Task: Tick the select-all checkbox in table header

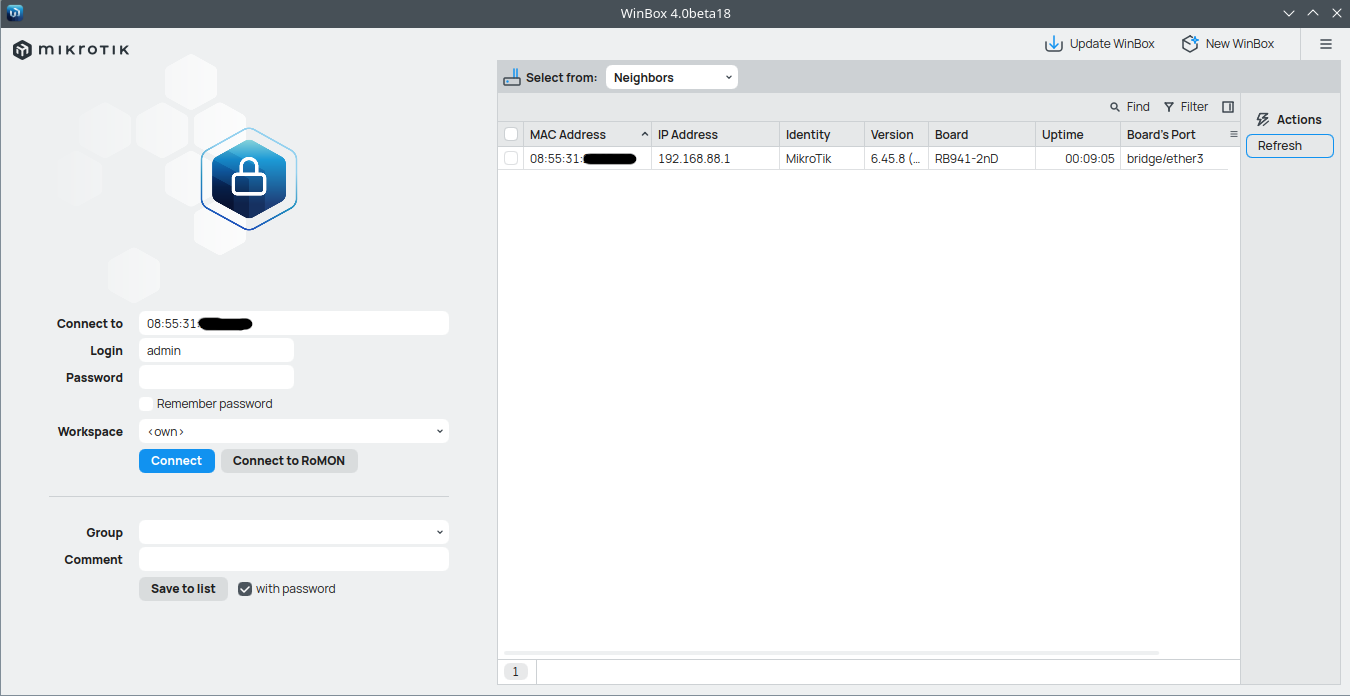Action: [x=511, y=134]
